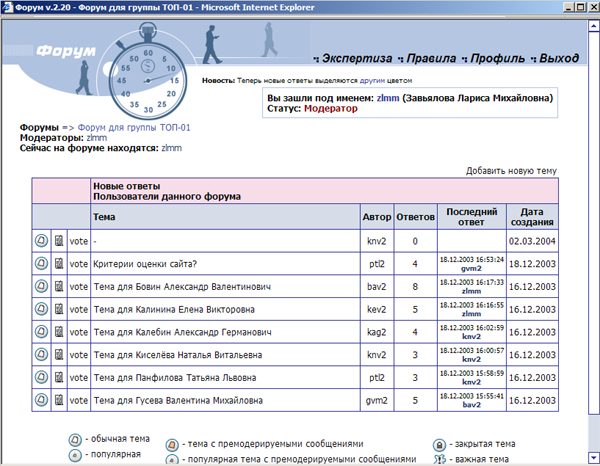
Task: Click document icon in 'Тема для Калебин' row
Action: coord(59,332)
